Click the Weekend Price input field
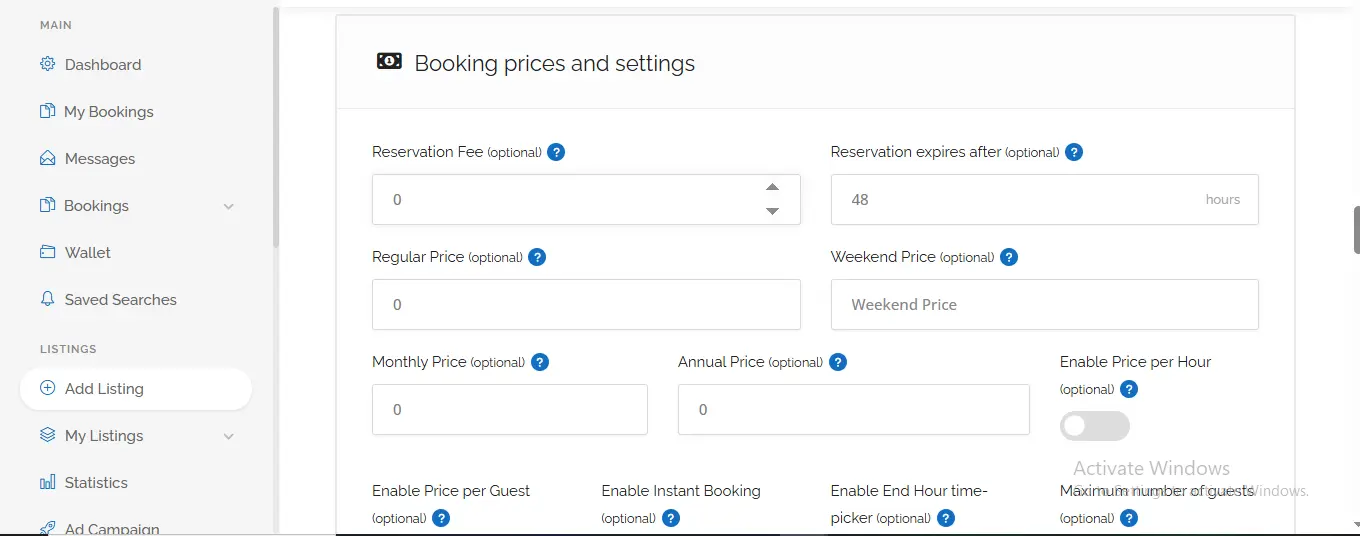This screenshot has height=536, width=1360. pyautogui.click(x=1044, y=304)
